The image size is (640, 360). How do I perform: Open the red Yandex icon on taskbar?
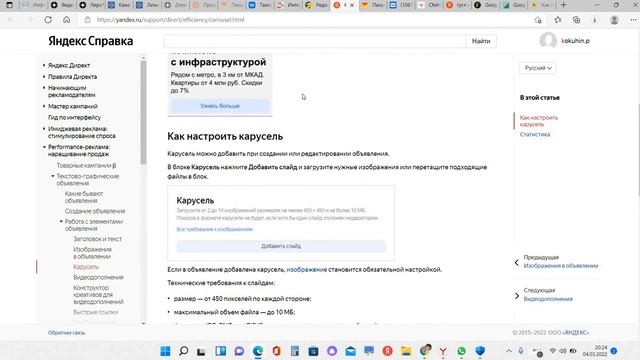(x=387, y=351)
